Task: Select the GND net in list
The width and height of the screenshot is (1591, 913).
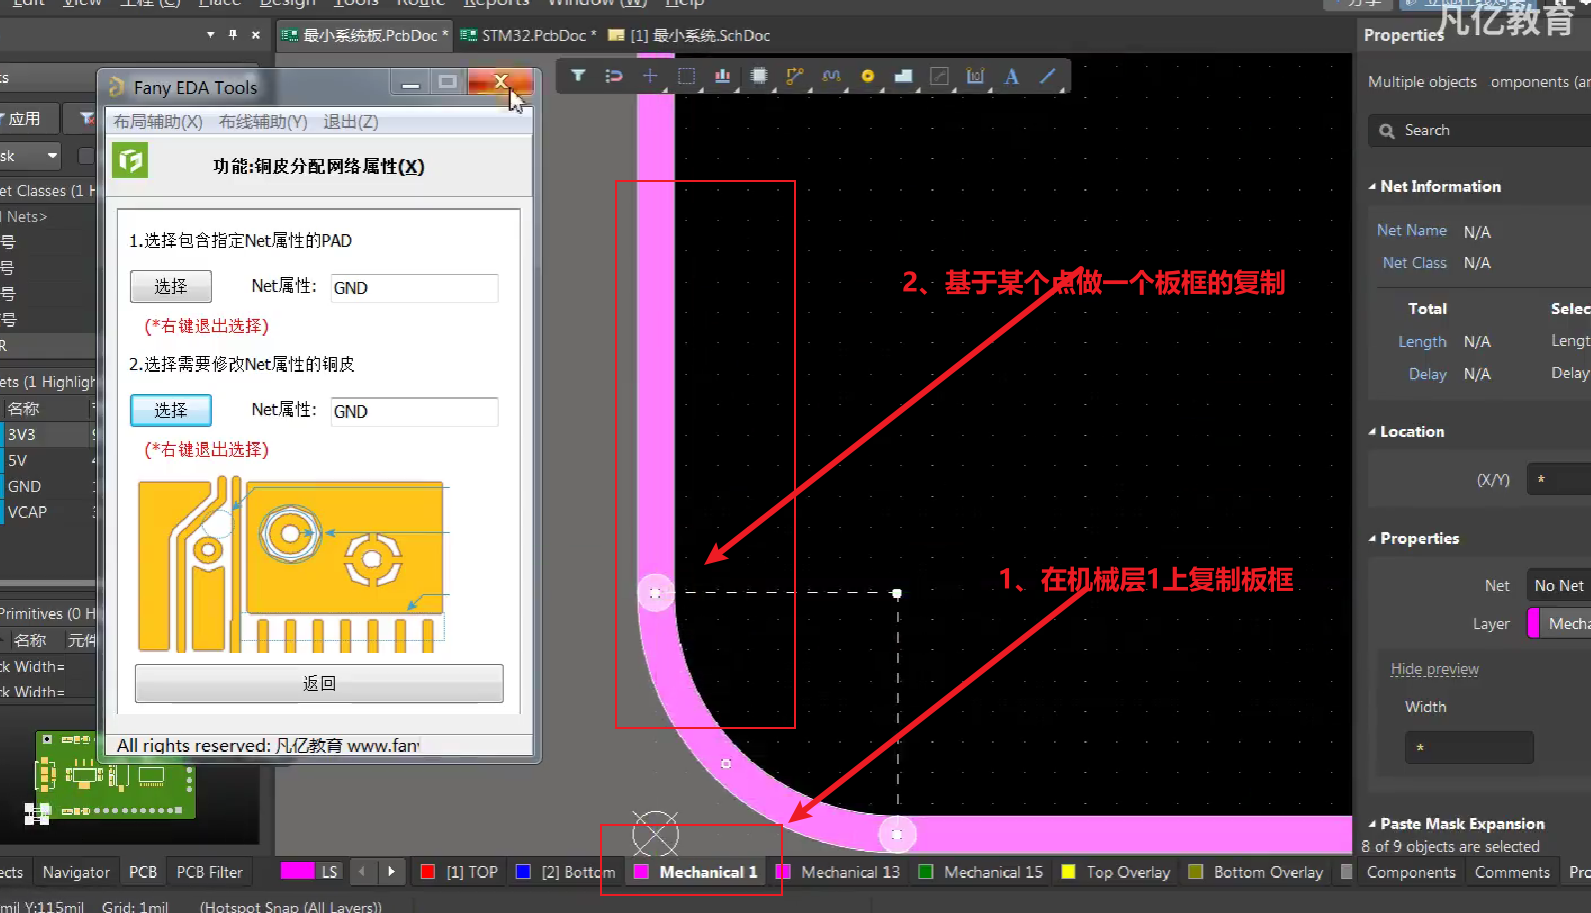Action: 48,487
